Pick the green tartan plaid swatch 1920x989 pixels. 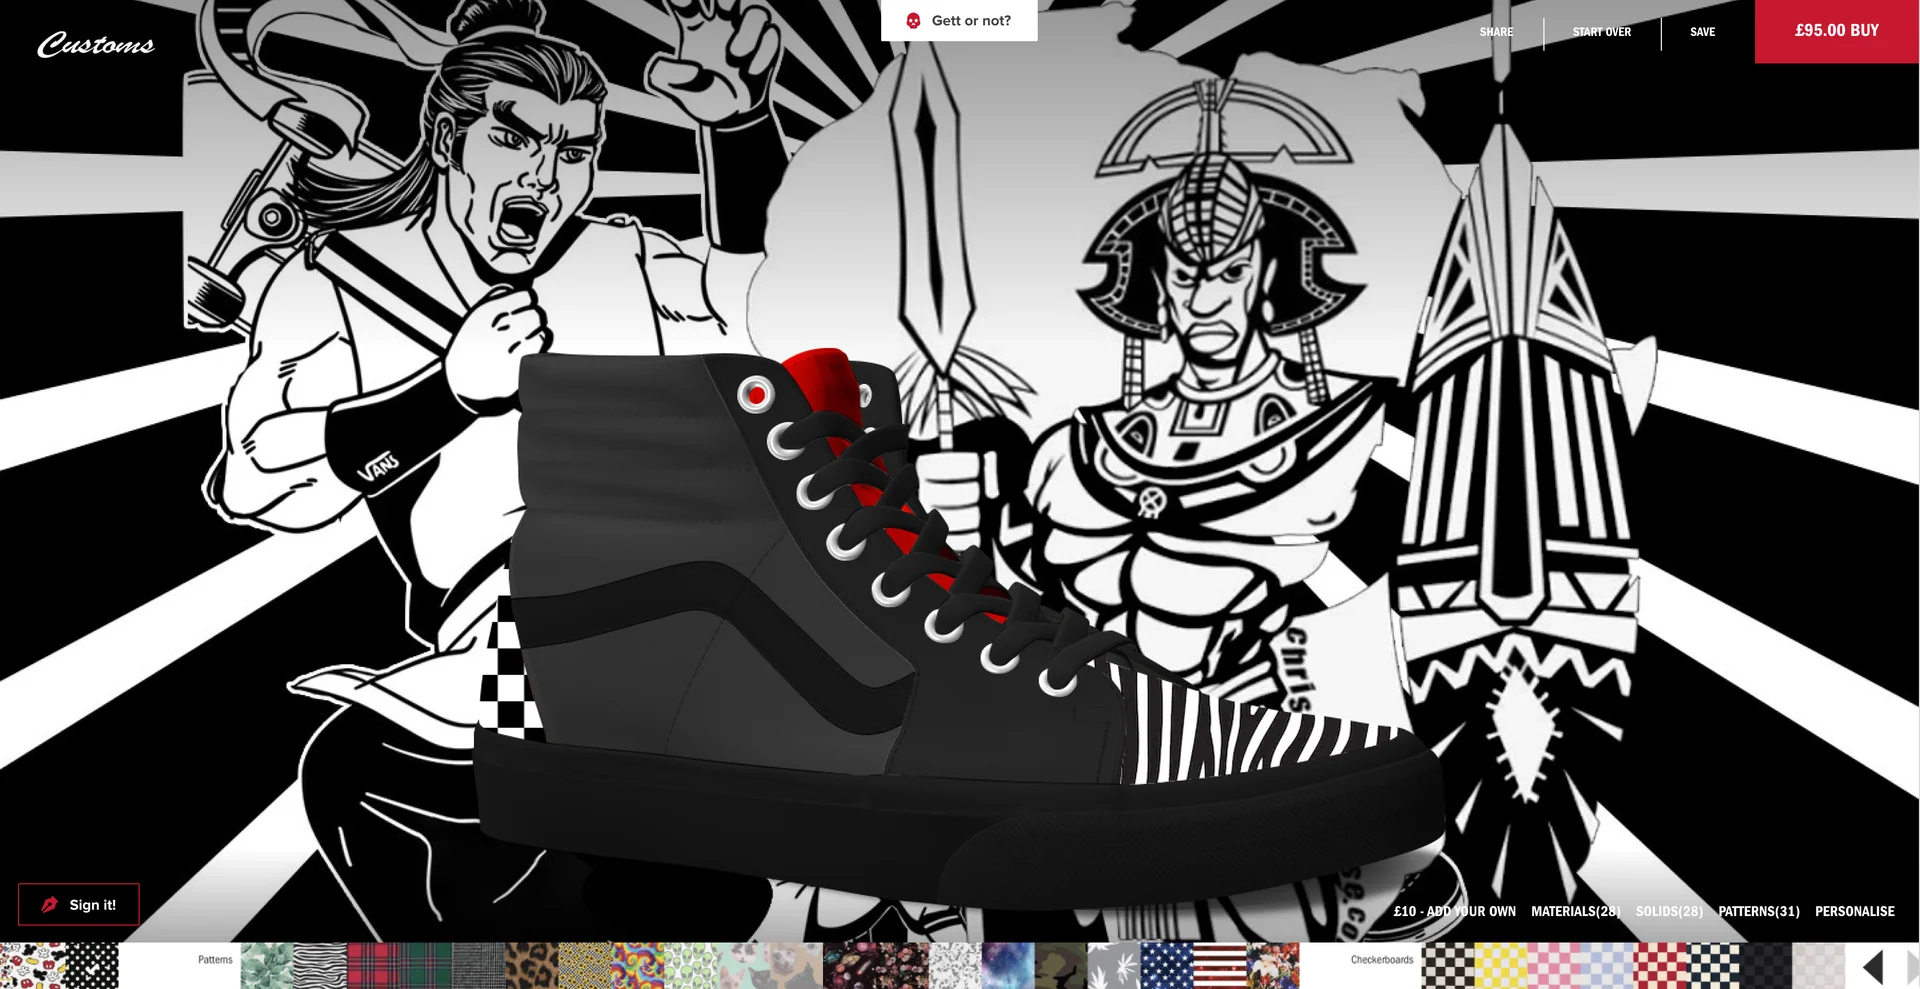click(x=426, y=966)
